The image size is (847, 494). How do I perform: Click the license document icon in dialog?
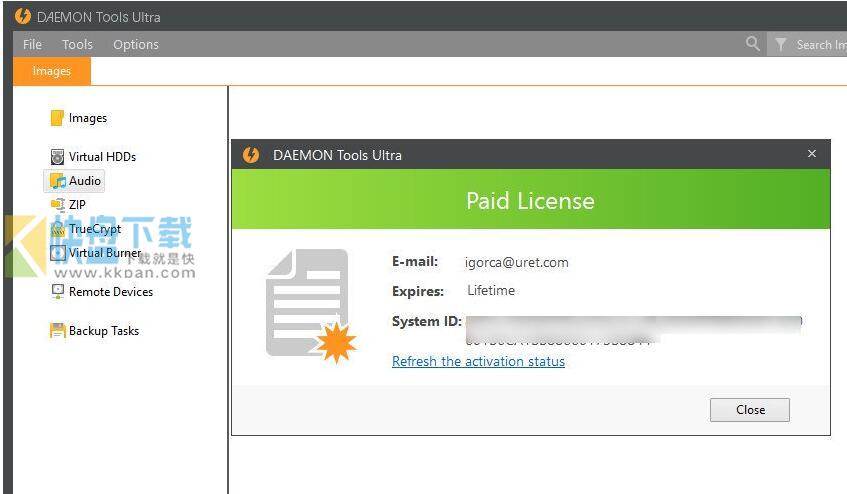pos(311,306)
